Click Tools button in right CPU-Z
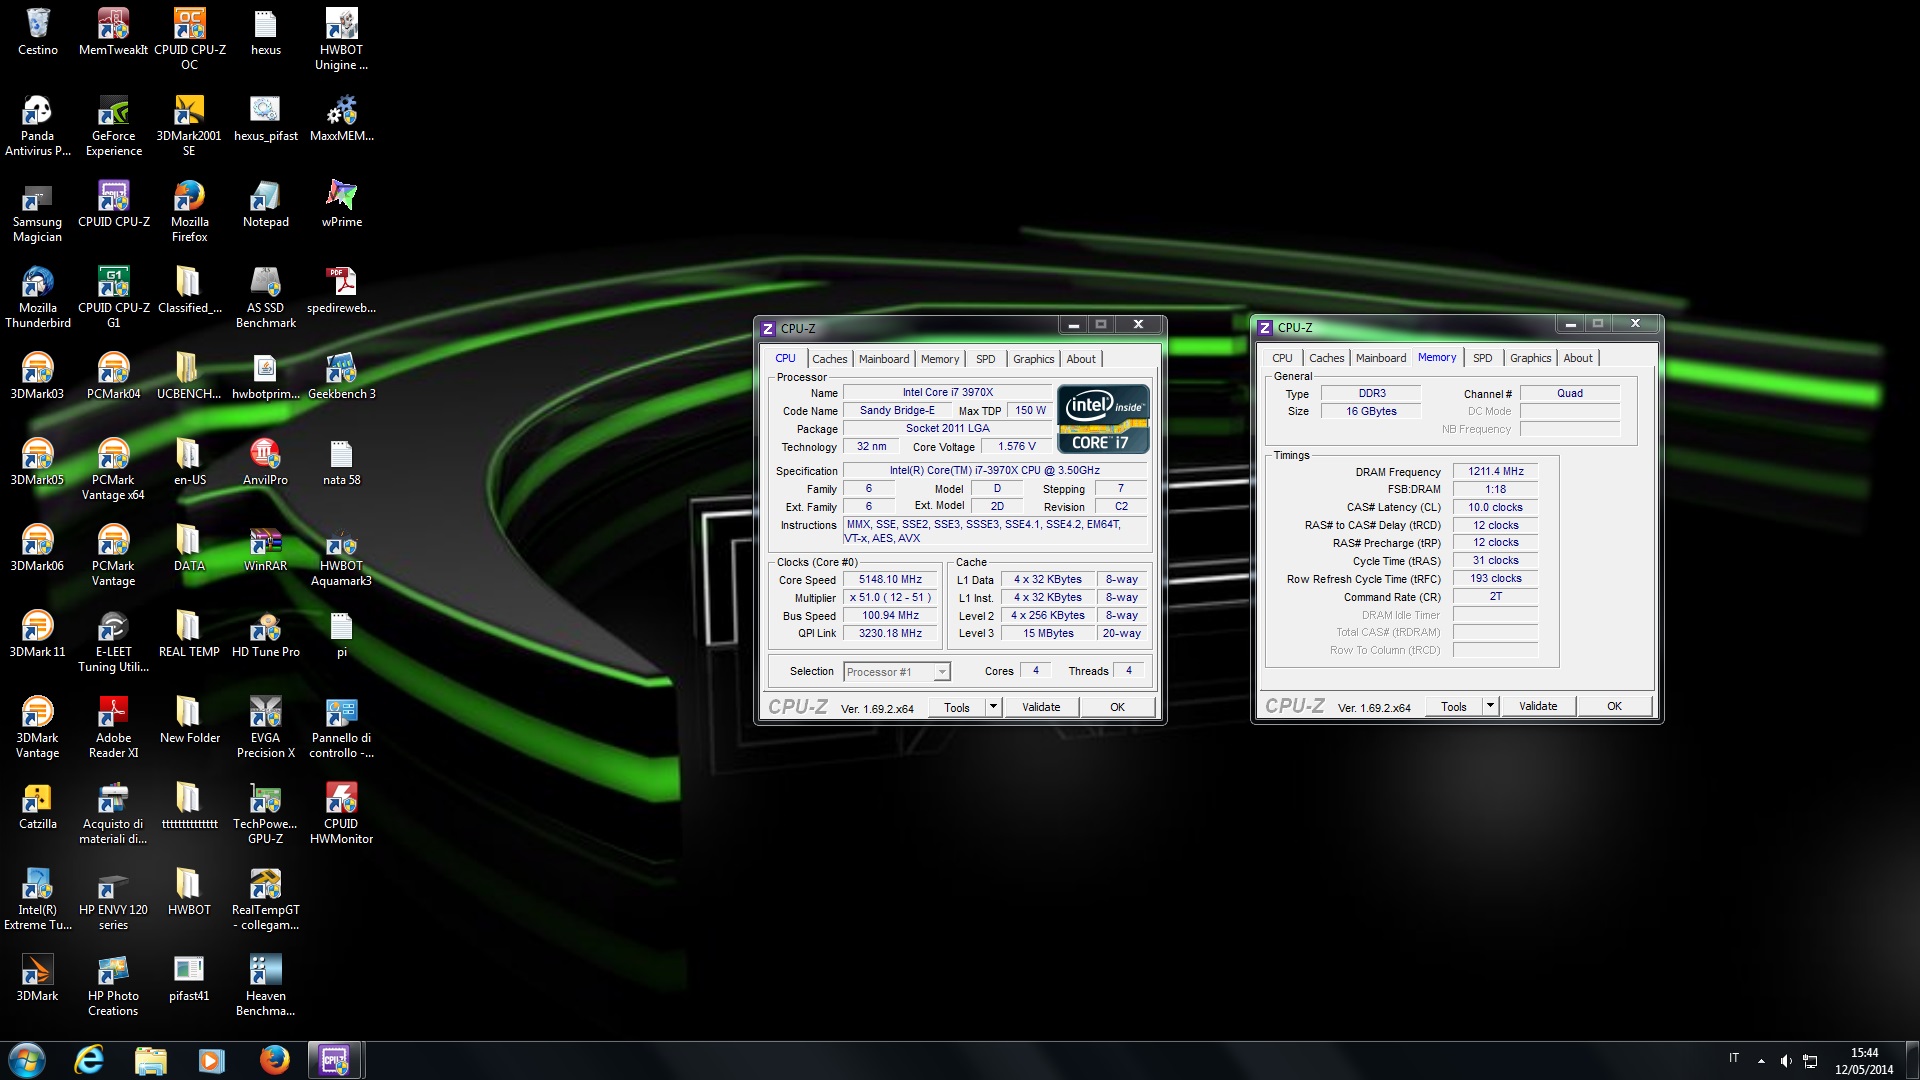Screen dimensions: 1920x1080 (x=1454, y=706)
